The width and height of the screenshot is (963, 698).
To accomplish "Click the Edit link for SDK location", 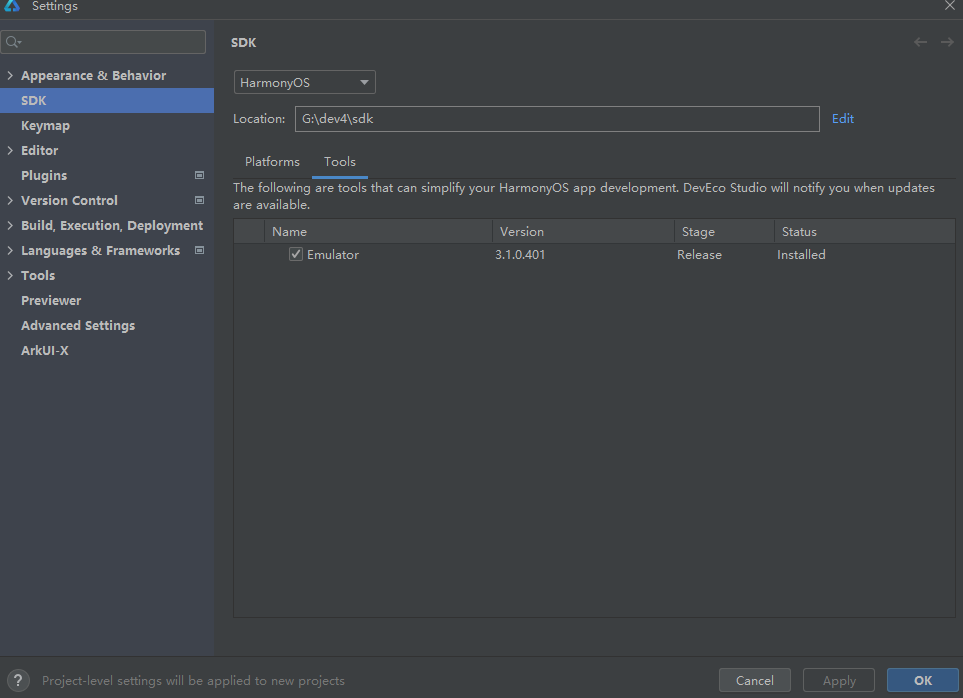I will pyautogui.click(x=843, y=118).
